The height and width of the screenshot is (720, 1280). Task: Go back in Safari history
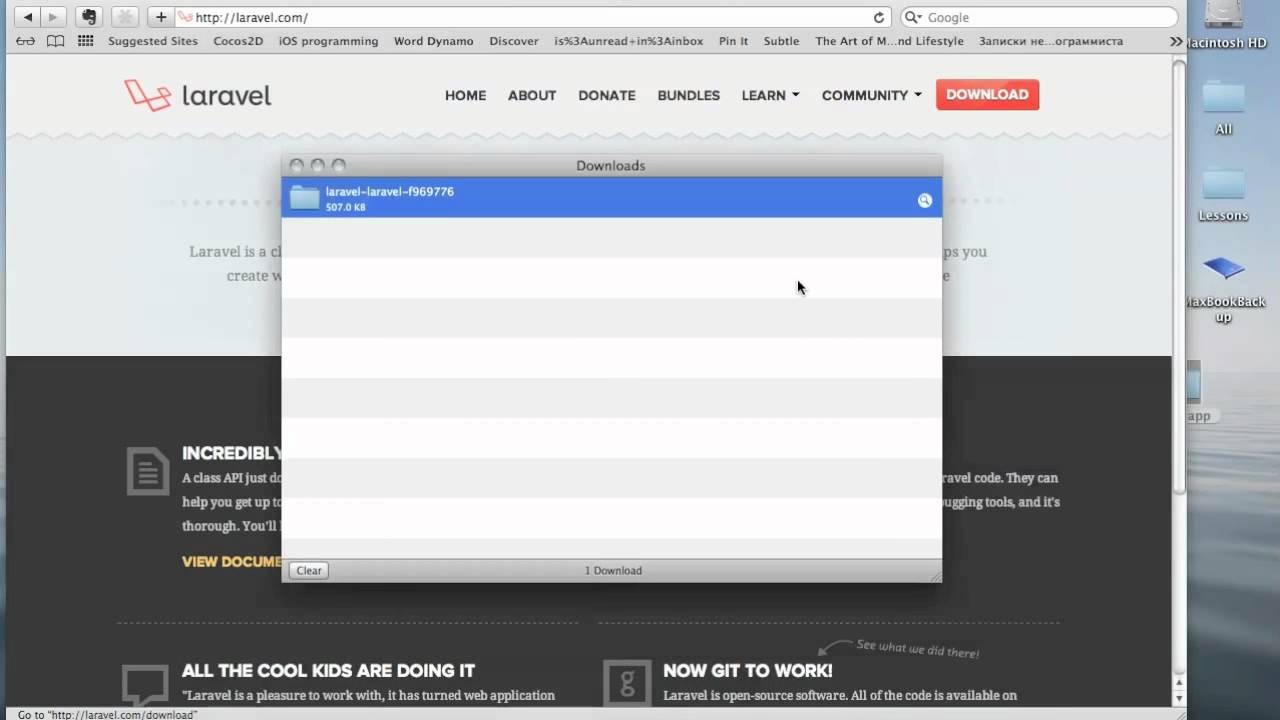28,17
